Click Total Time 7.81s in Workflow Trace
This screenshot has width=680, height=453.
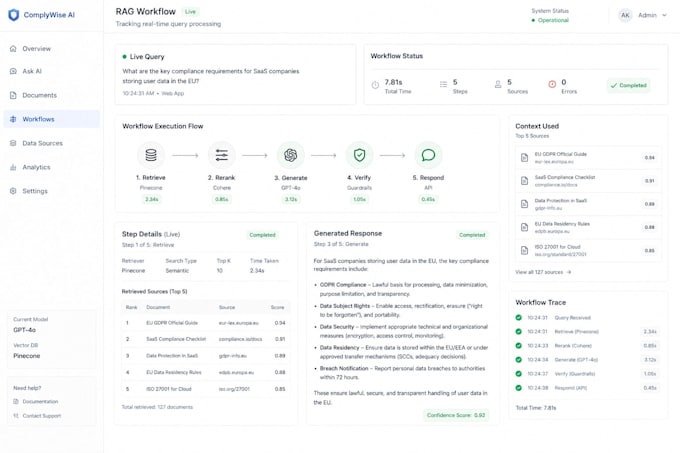[536, 408]
